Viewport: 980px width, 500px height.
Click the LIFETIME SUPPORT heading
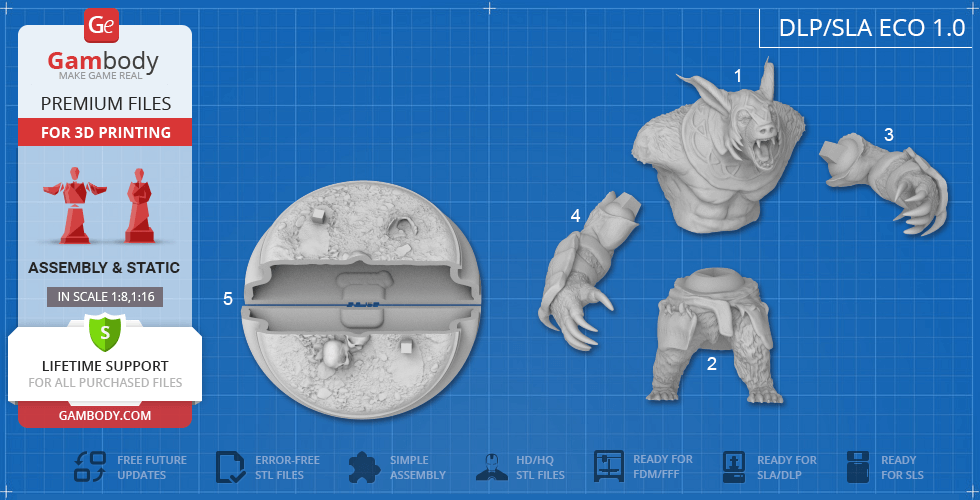coord(105,366)
